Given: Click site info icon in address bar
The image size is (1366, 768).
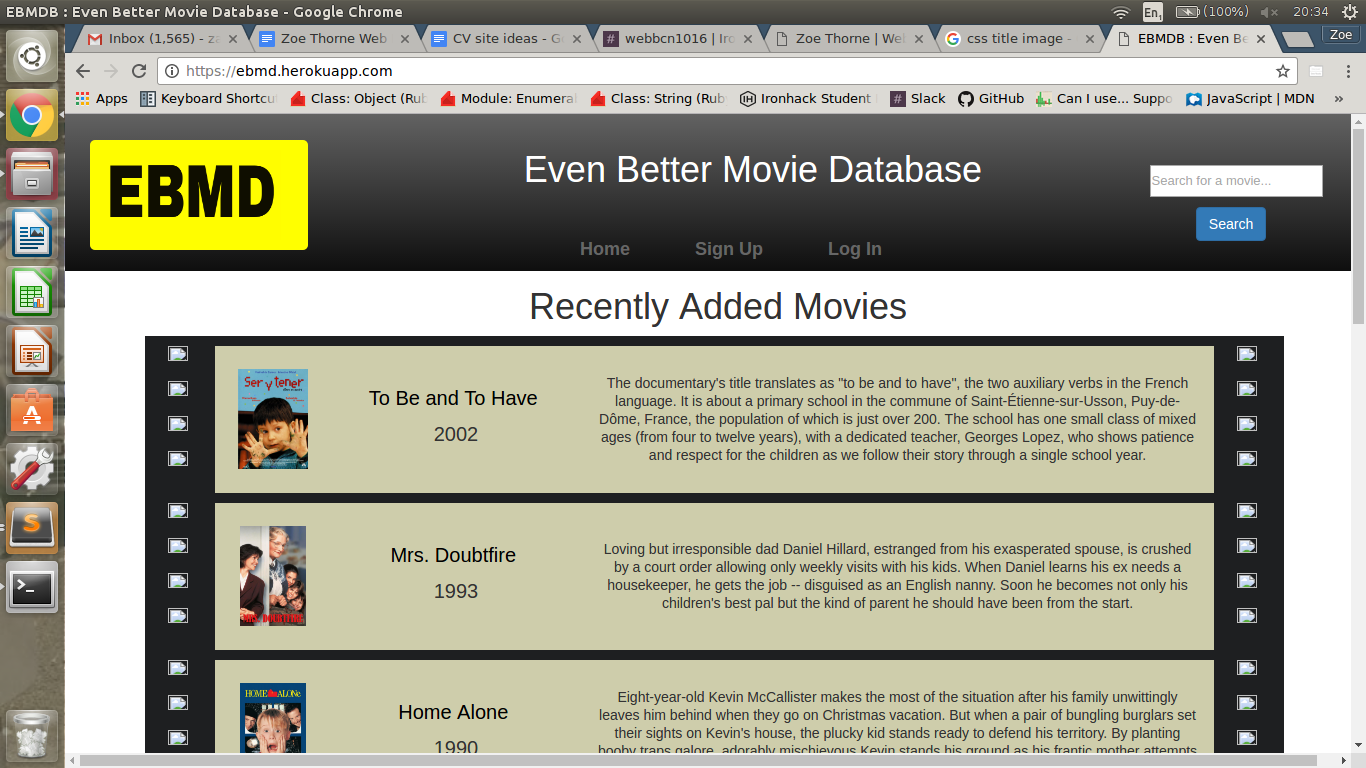Looking at the screenshot, I should 172,71.
